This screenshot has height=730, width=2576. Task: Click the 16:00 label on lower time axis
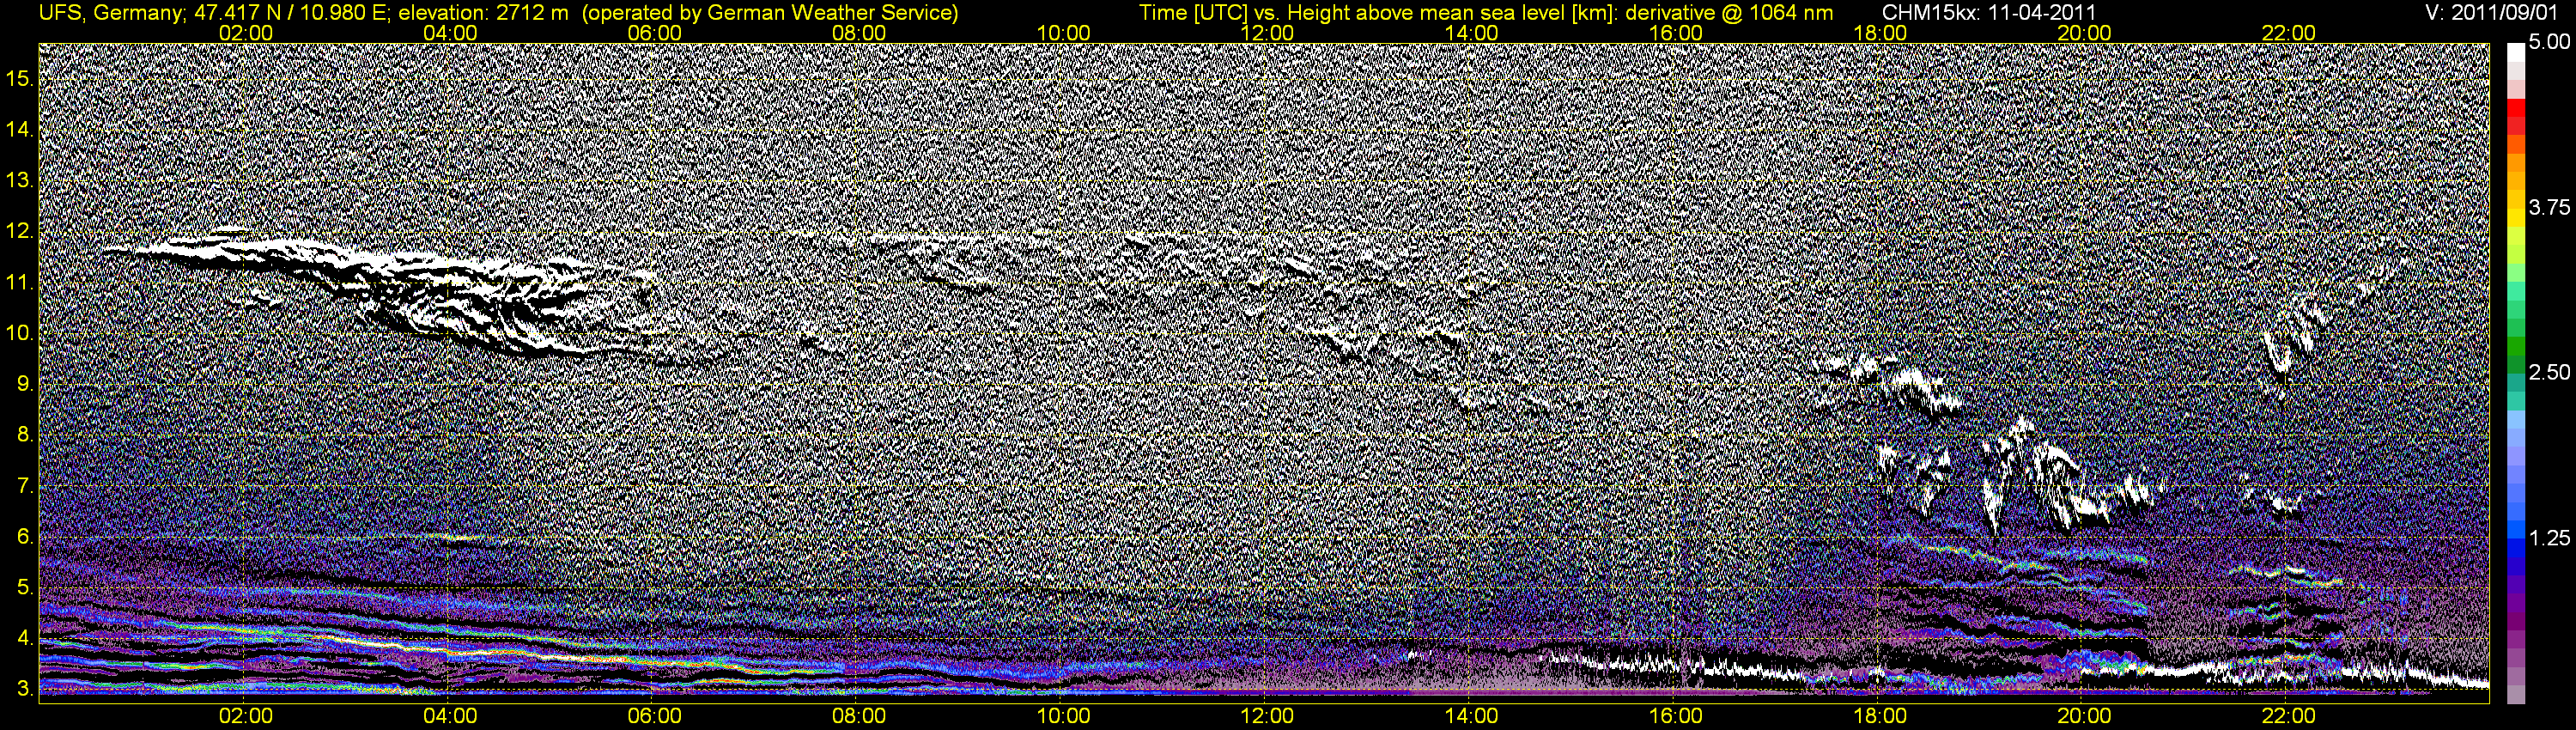(x=1676, y=716)
